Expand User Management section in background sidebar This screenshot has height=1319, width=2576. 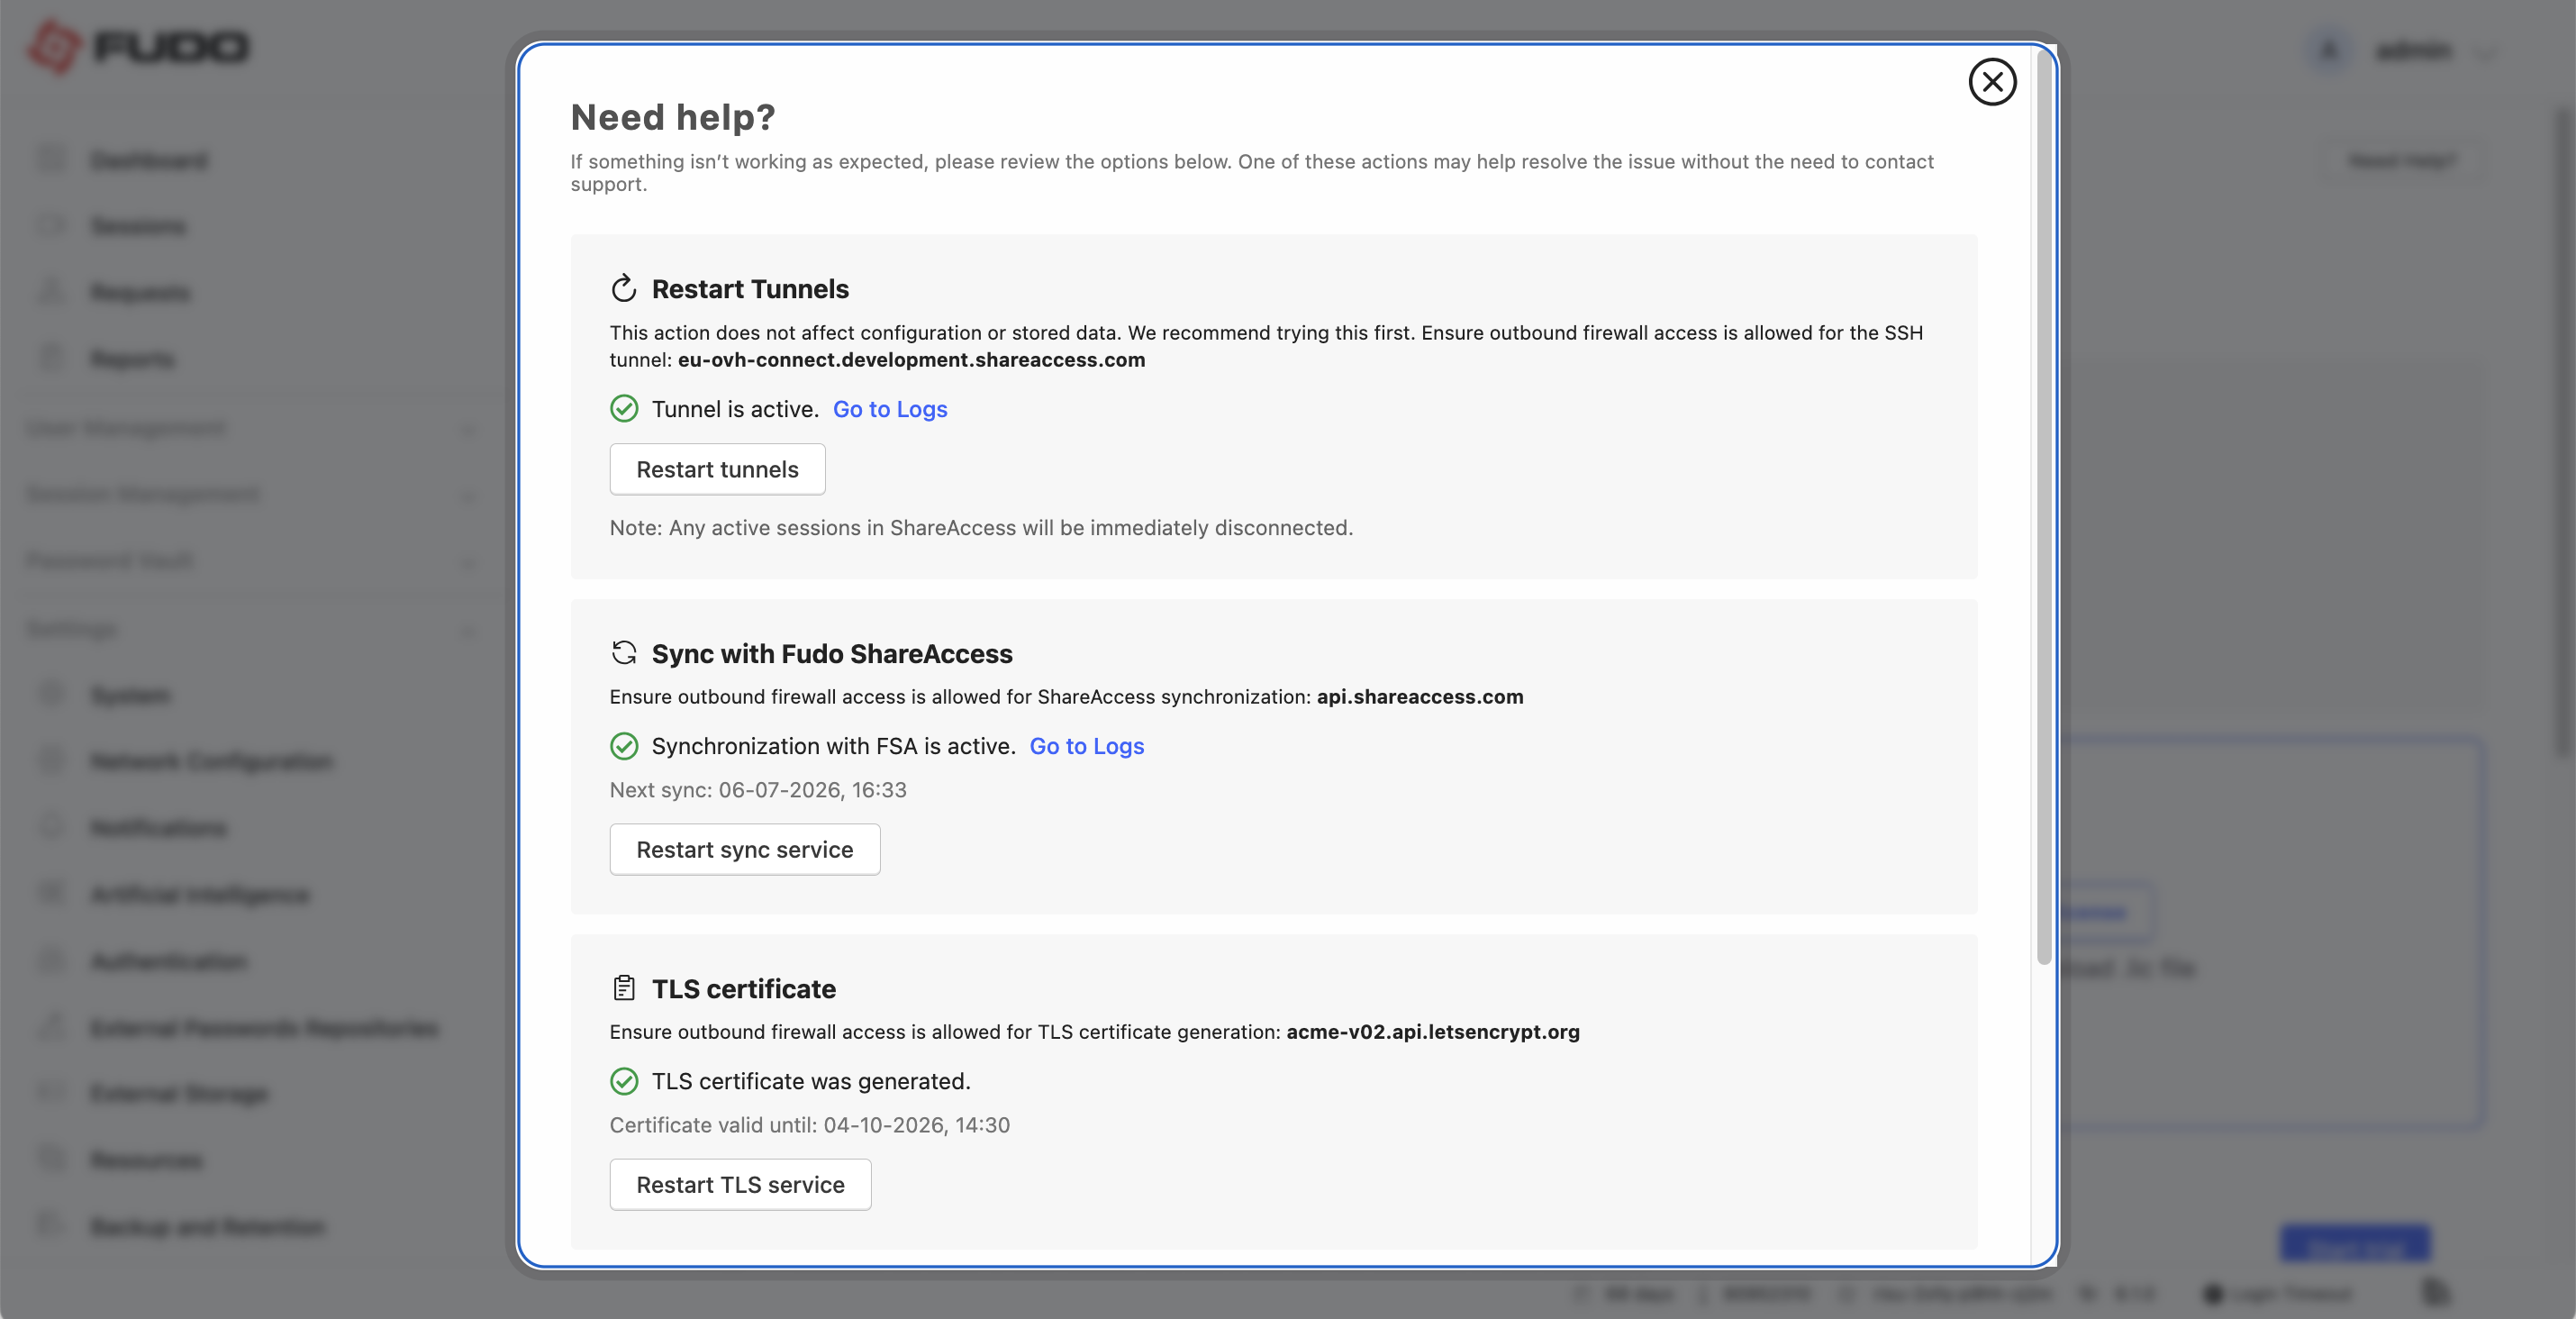[250, 428]
